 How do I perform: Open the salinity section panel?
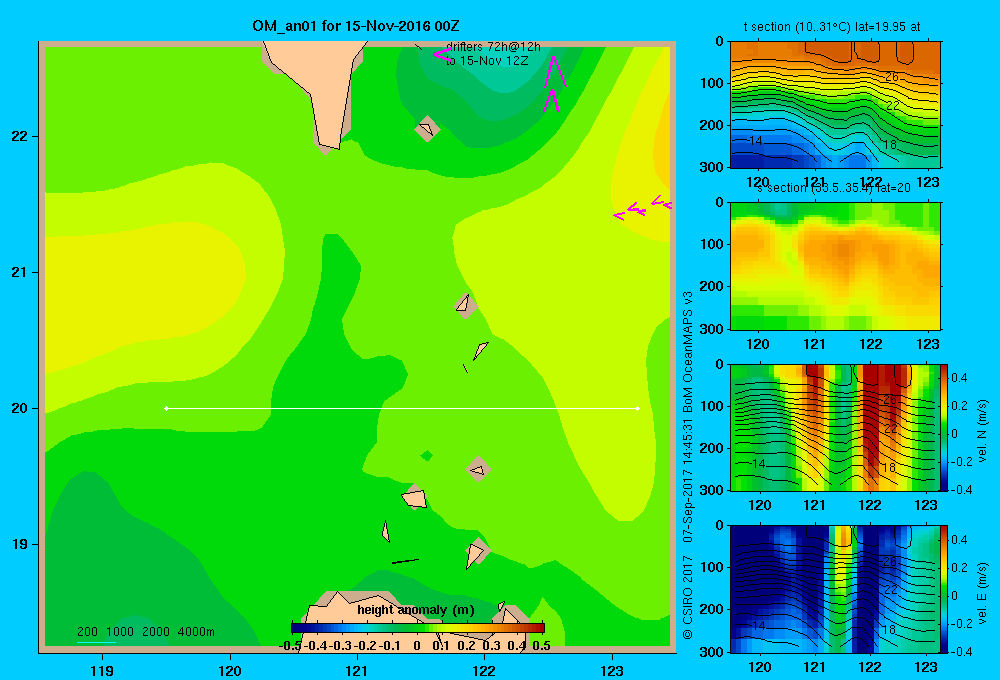coord(835,266)
